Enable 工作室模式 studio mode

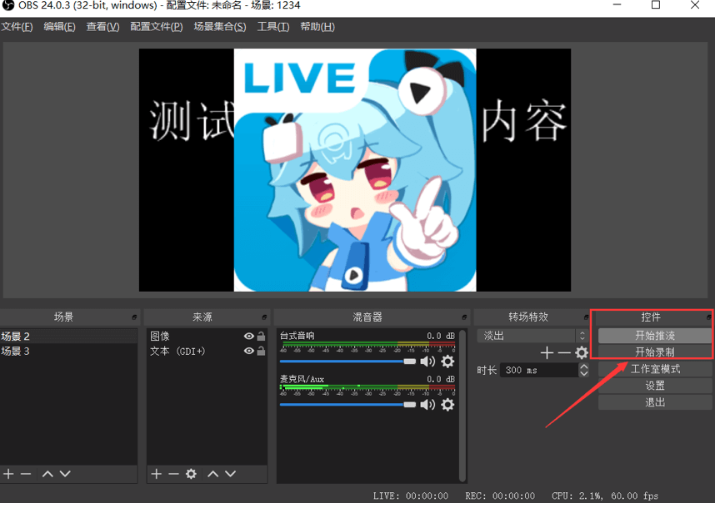click(x=655, y=369)
